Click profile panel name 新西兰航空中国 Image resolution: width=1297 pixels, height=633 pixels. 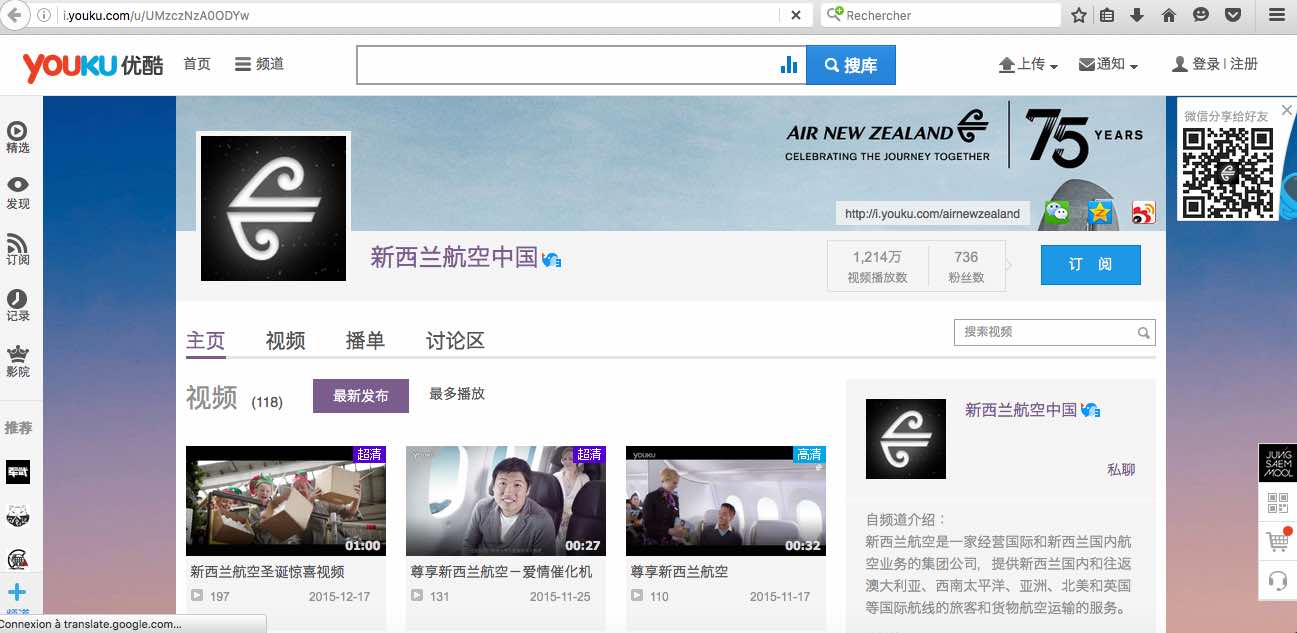click(1021, 409)
